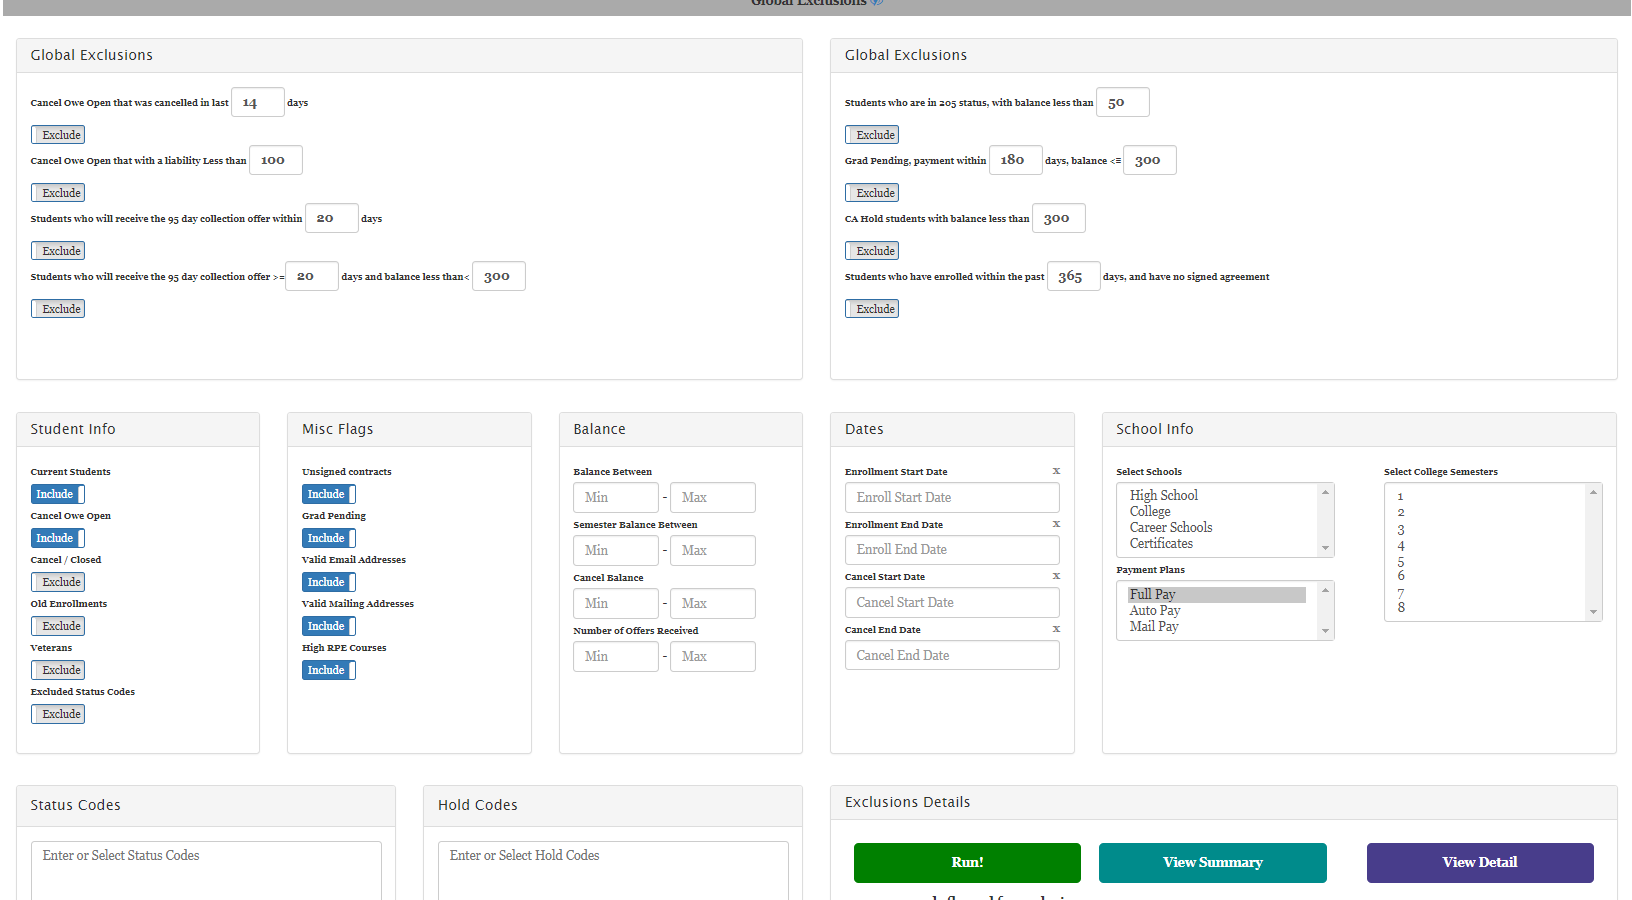Viewport: 1632px width, 900px height.
Task: Select semester 4 in College Semesters list
Action: click(x=1400, y=546)
